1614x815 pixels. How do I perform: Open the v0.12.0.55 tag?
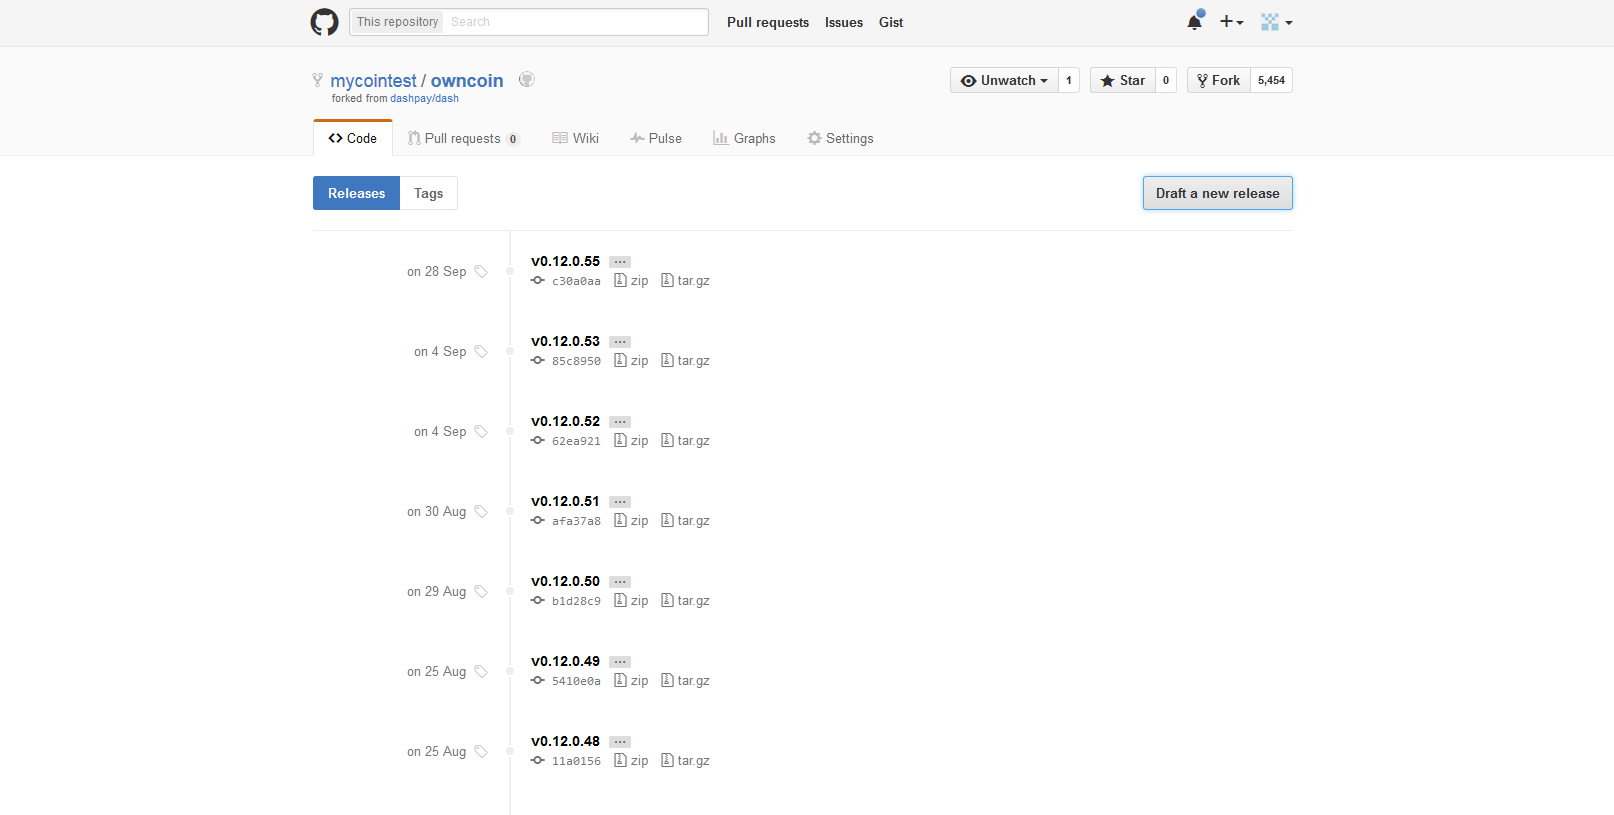[x=565, y=261]
